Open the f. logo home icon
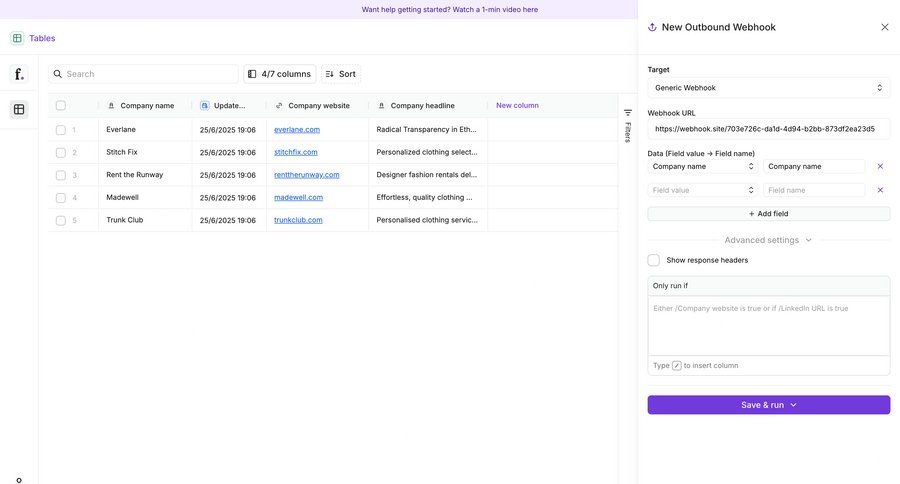900x484 pixels. [19, 73]
